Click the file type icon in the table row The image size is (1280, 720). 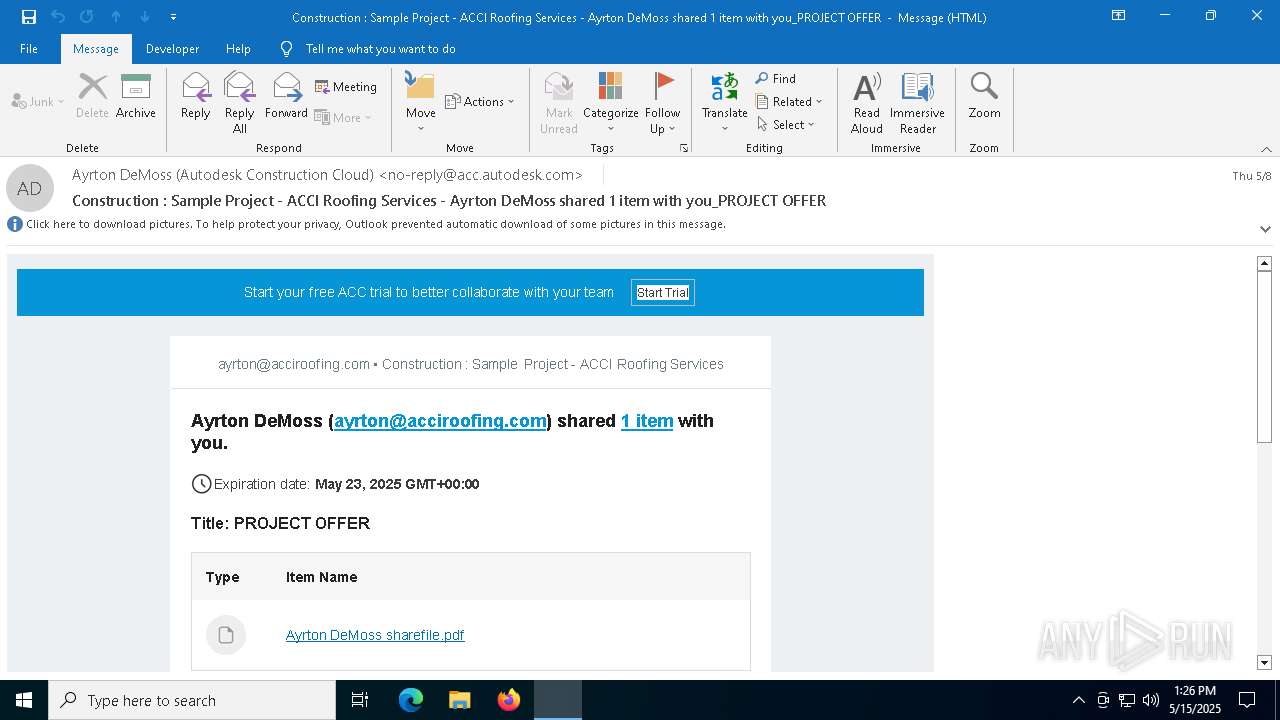(x=226, y=635)
